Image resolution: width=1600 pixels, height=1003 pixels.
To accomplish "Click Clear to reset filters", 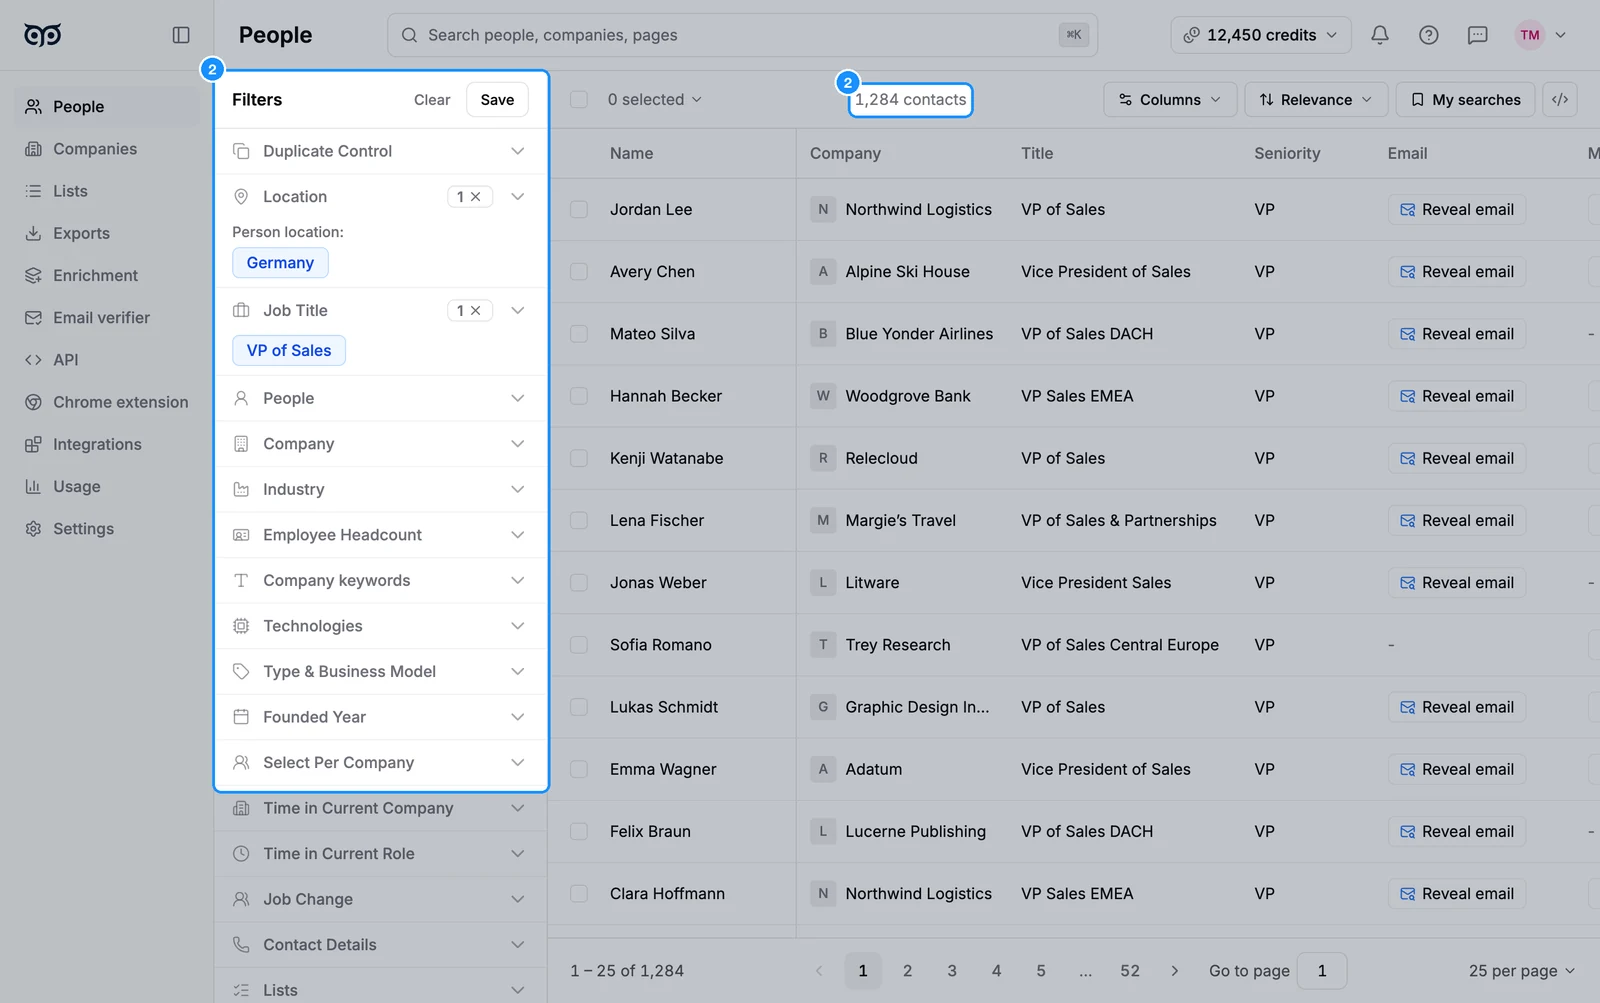I will (432, 99).
